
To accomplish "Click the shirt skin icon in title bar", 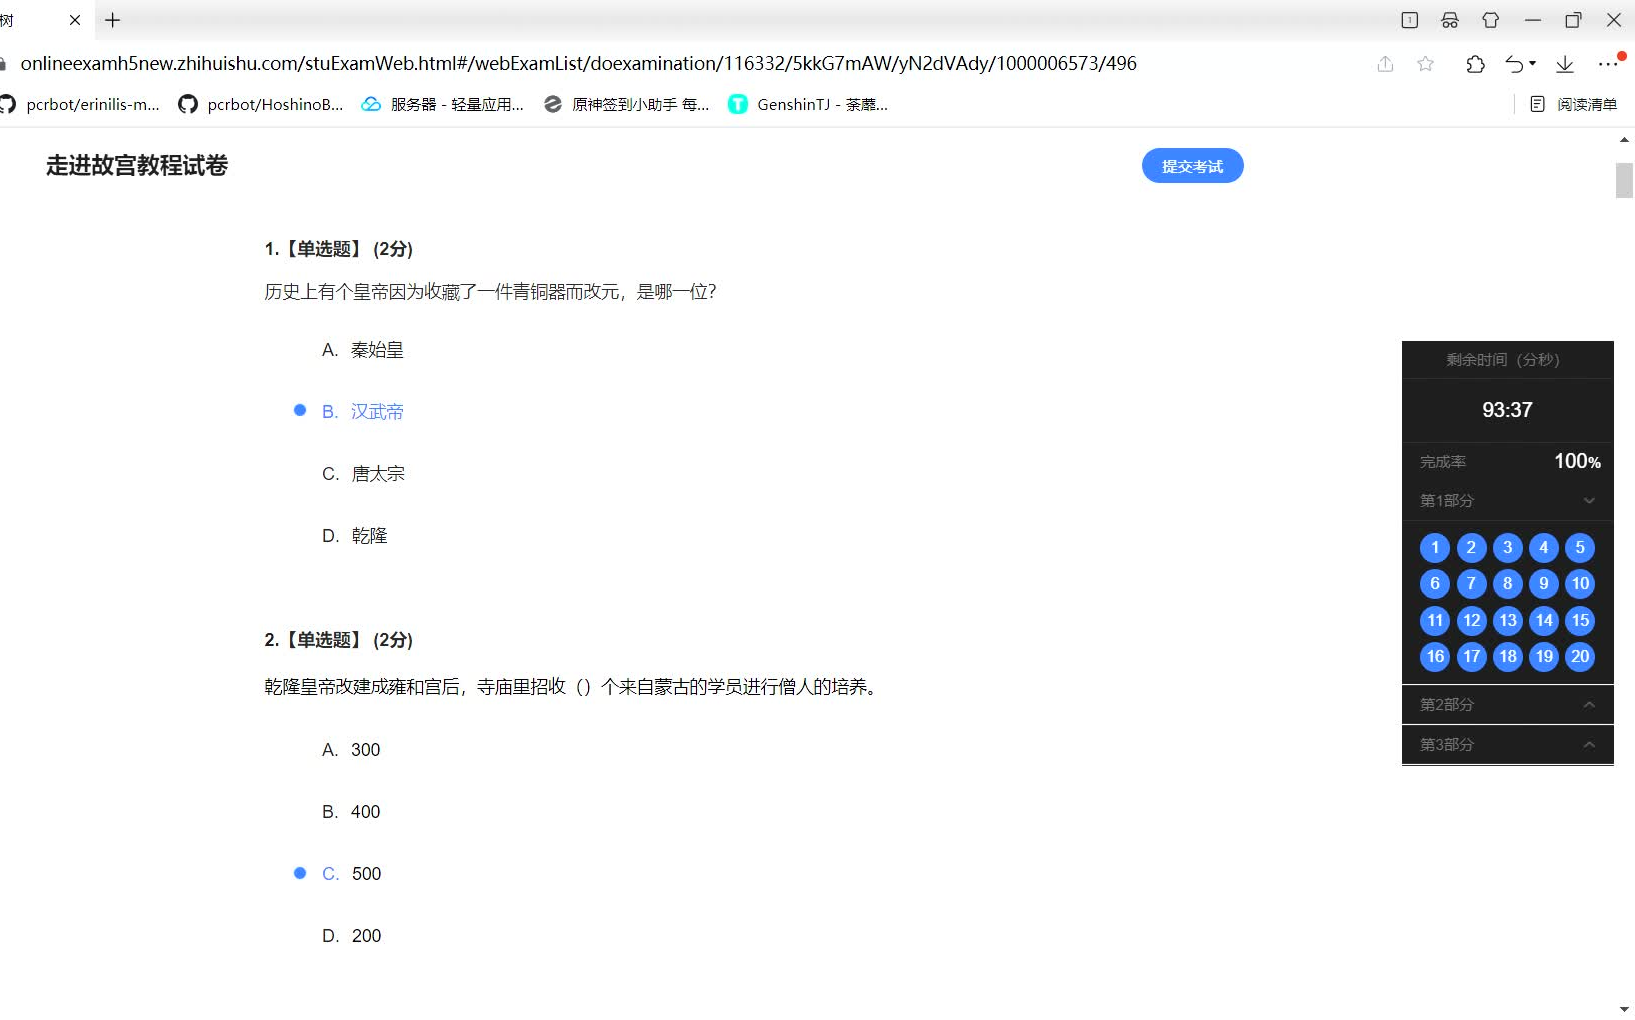I will click(x=1491, y=20).
